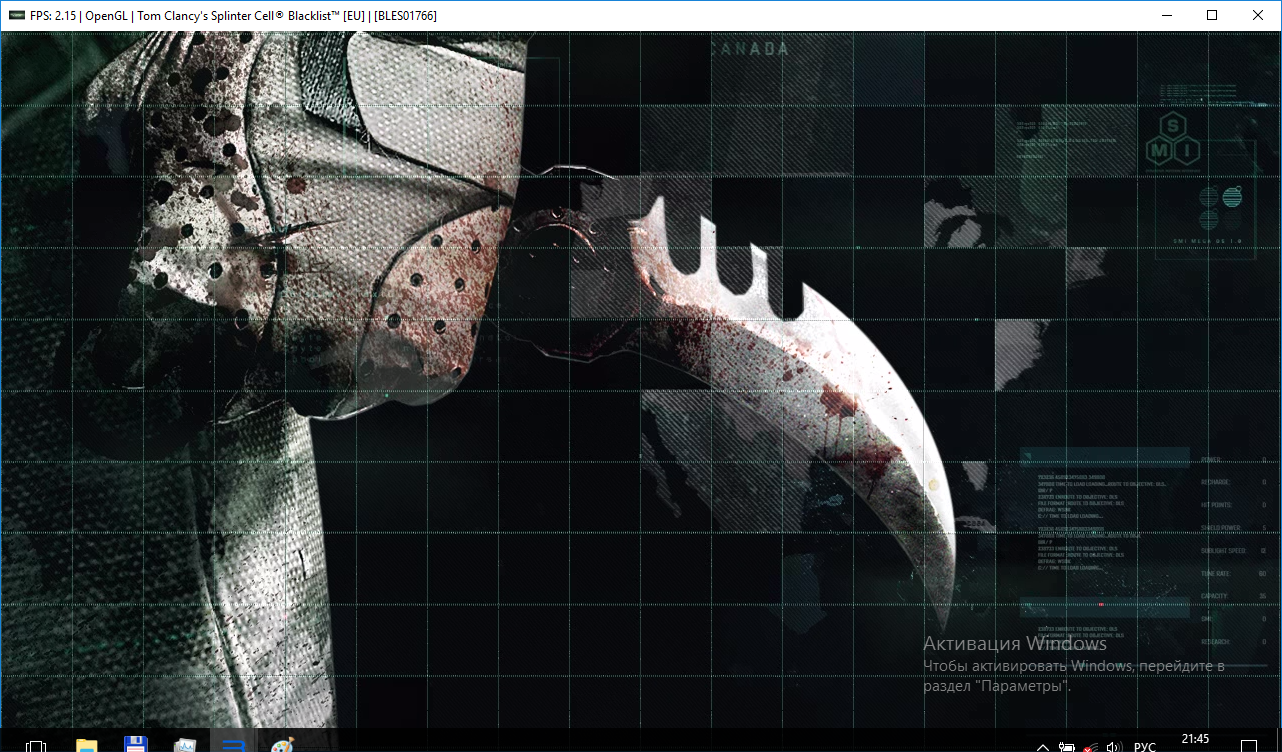
Task: Open File Explorer folder icon in taskbar
Action: (x=87, y=745)
